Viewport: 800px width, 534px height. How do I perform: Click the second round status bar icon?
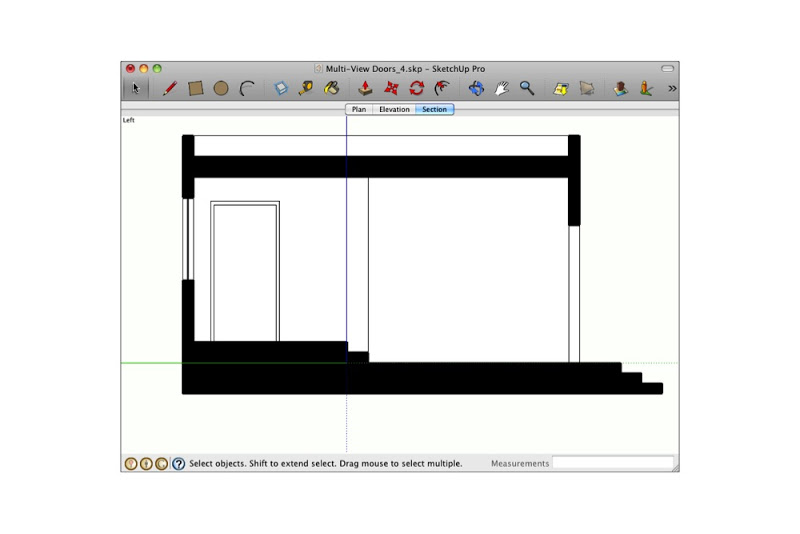coord(146,464)
